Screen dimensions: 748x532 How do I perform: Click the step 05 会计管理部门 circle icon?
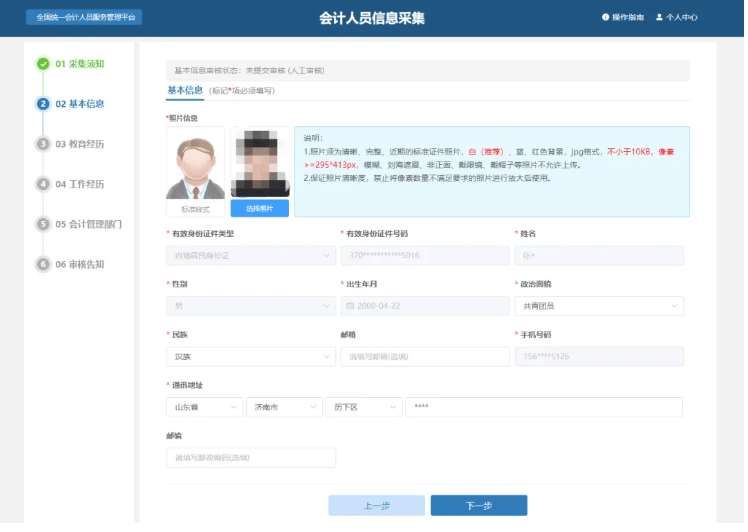click(x=43, y=224)
